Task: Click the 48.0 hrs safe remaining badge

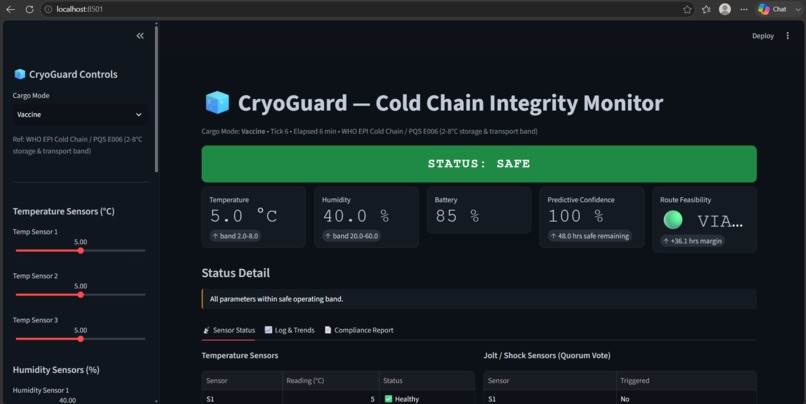Action: click(x=589, y=236)
